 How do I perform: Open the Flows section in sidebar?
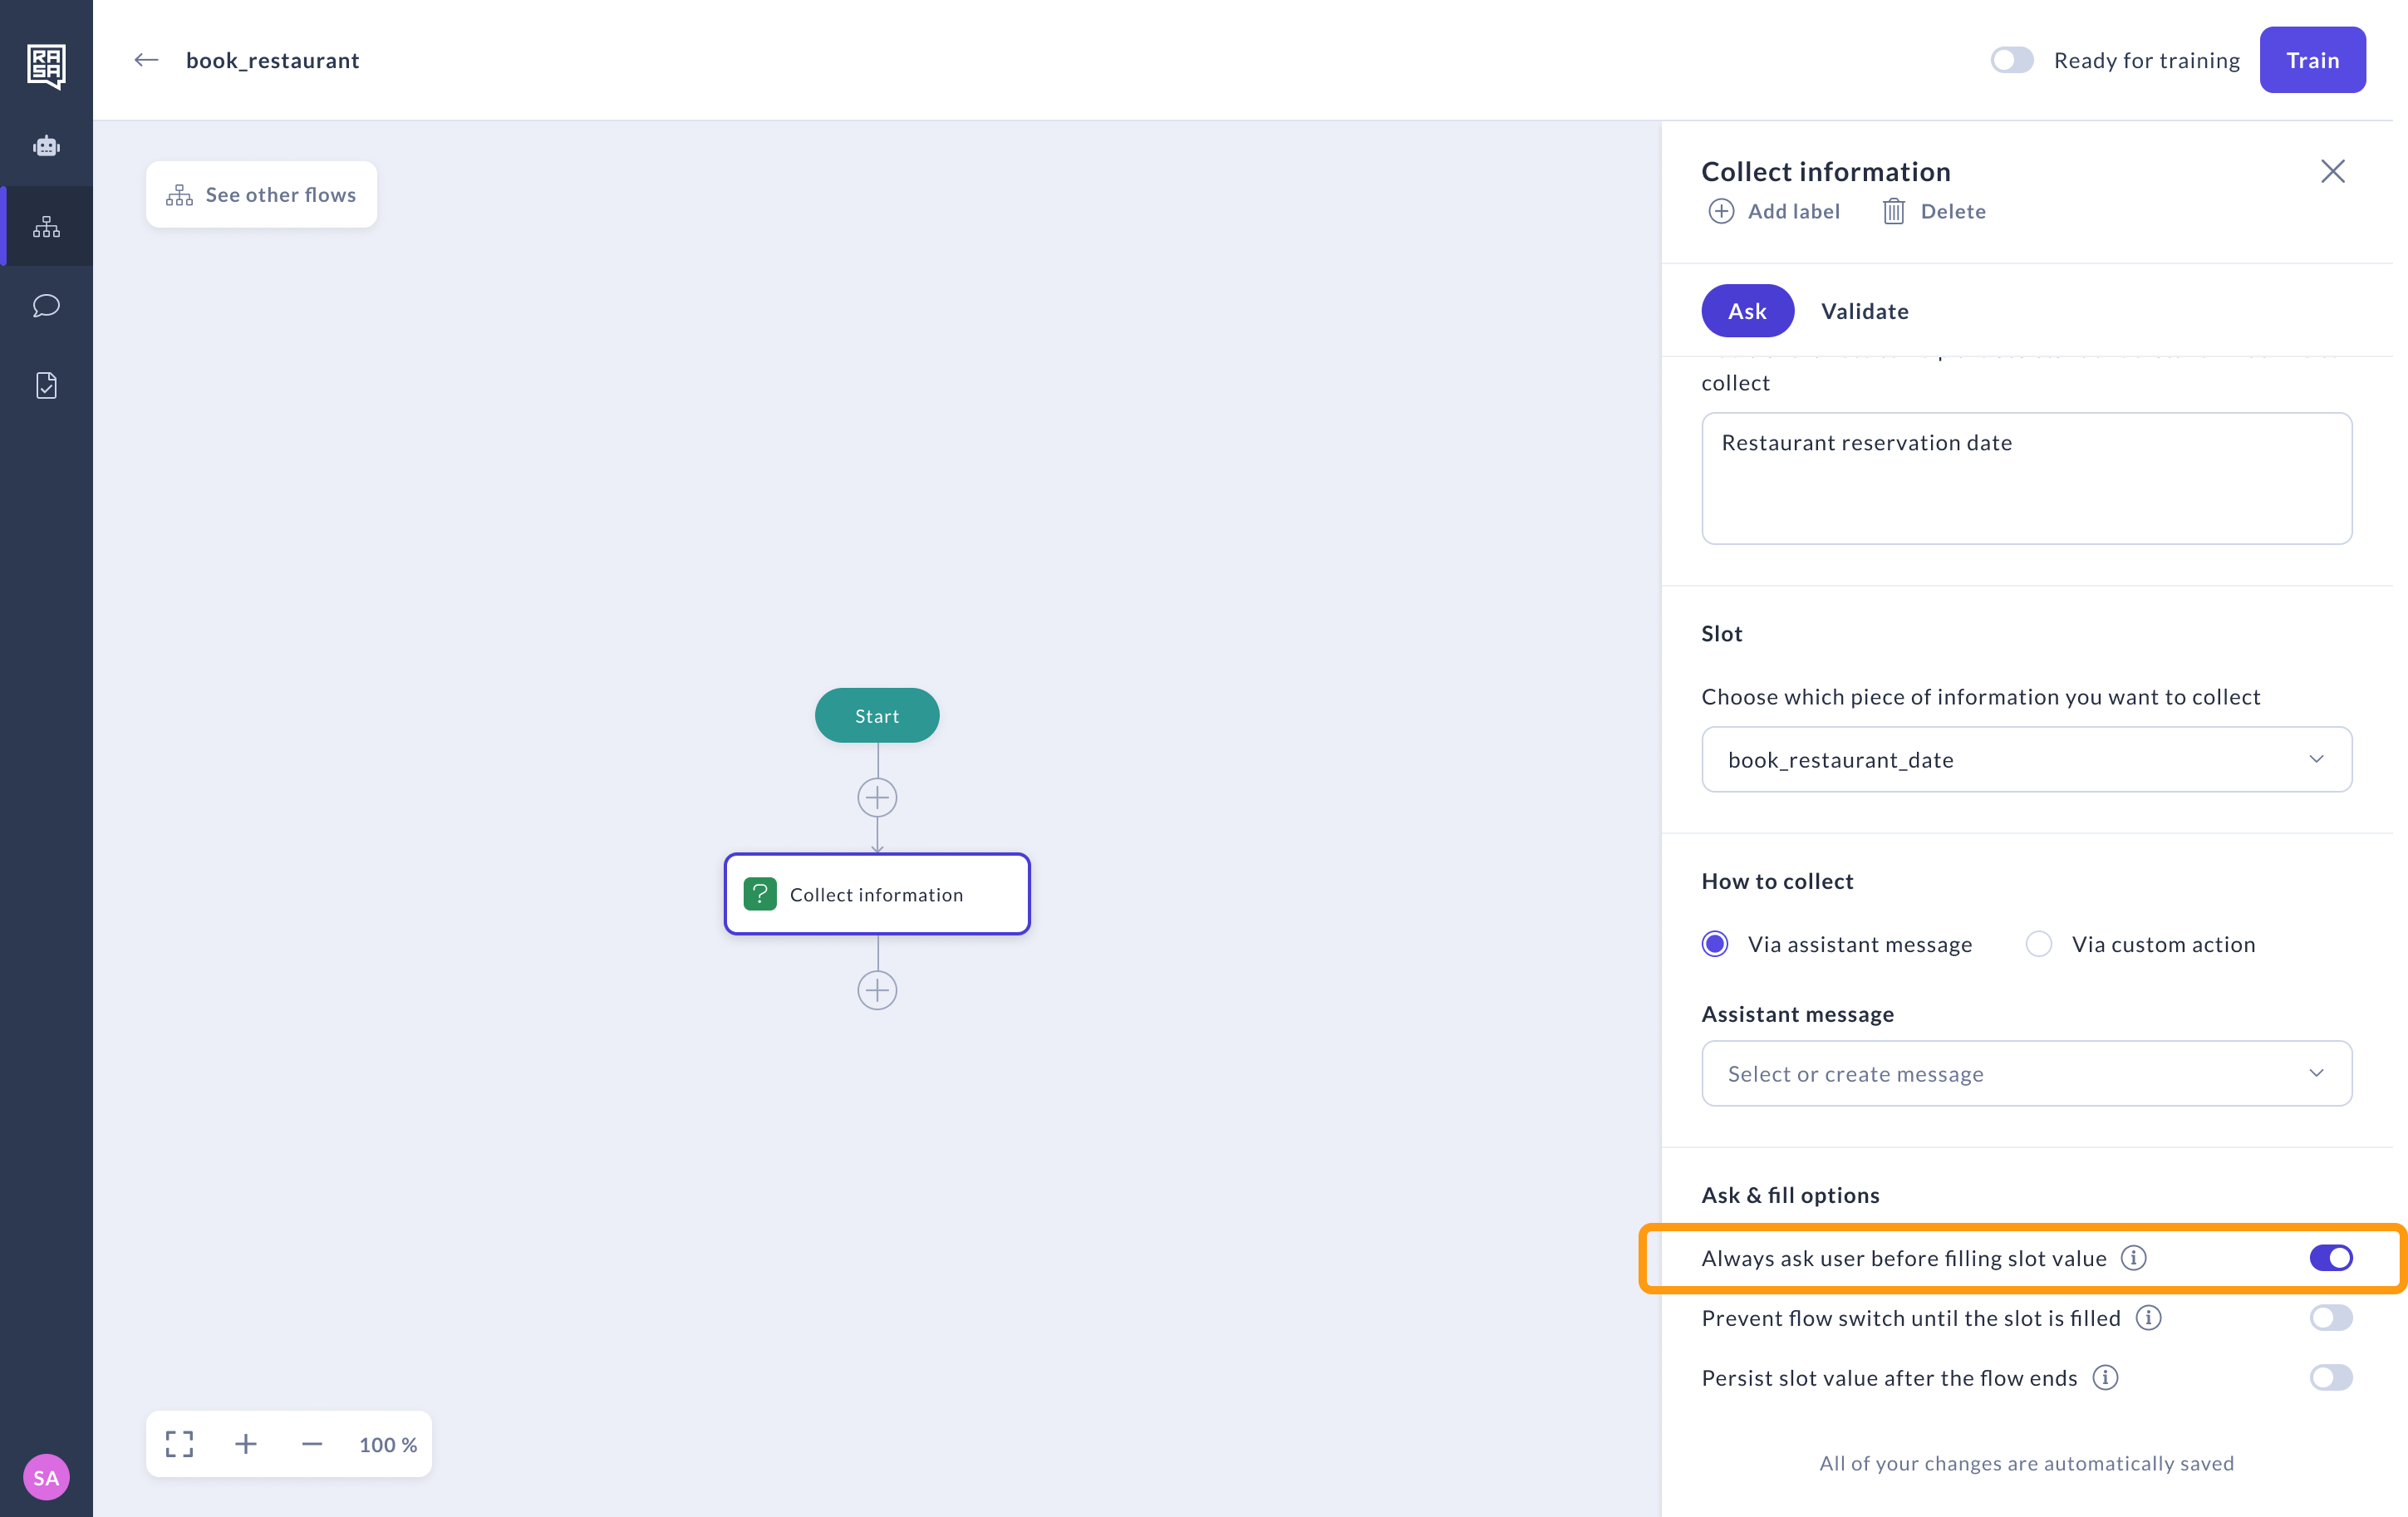46,226
